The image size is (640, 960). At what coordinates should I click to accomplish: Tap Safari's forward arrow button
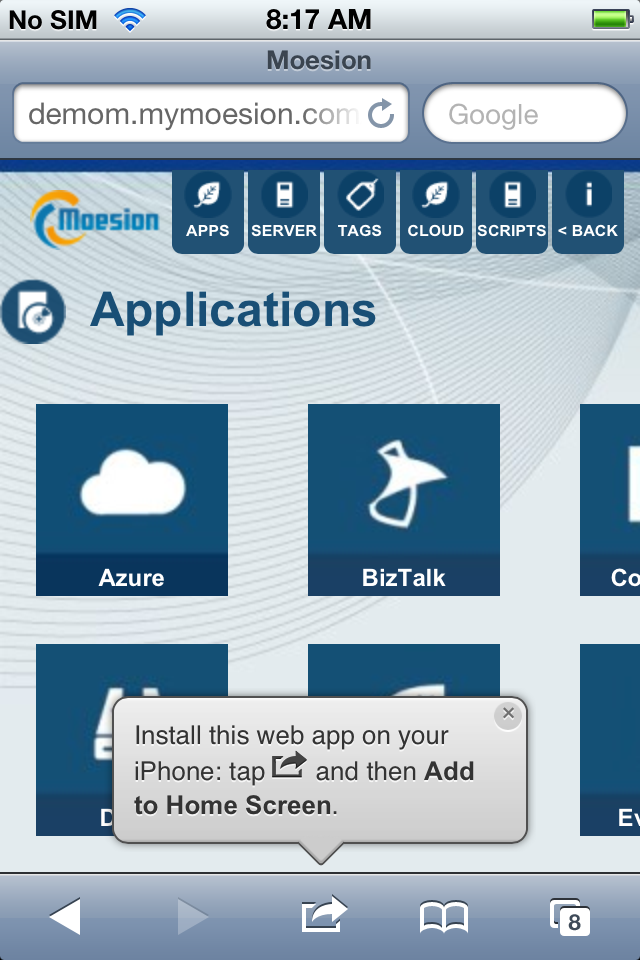(x=193, y=917)
